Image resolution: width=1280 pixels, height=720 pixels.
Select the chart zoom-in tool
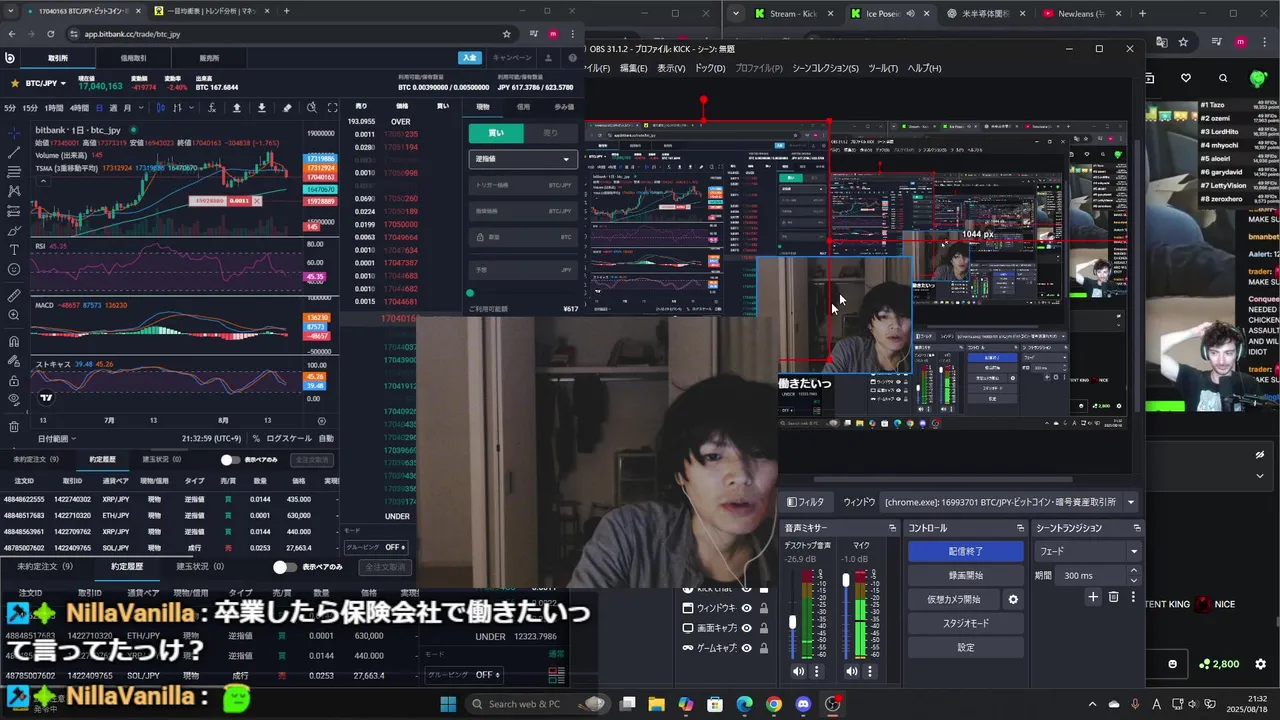pos(13,315)
